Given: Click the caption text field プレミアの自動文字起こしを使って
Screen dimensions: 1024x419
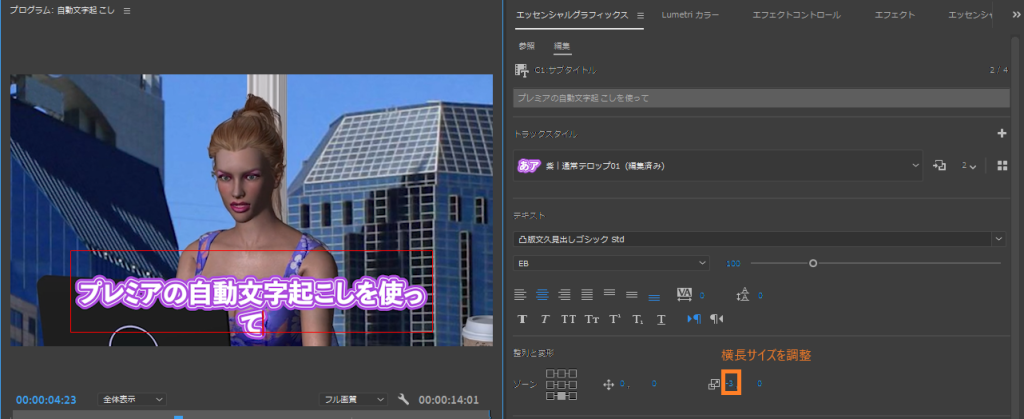Looking at the screenshot, I should coord(761,98).
